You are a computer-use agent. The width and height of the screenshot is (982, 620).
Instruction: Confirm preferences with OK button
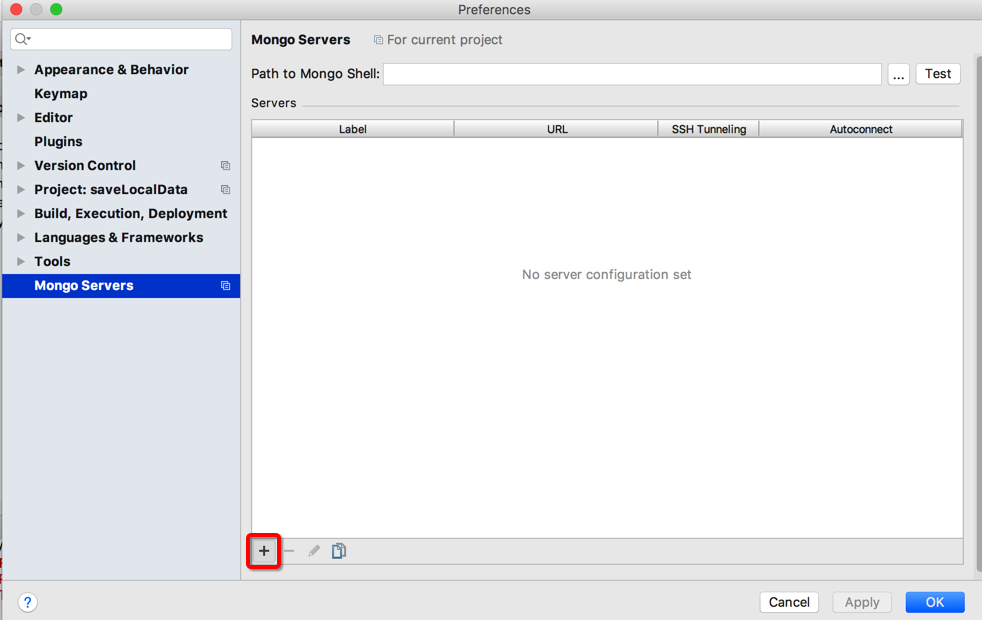pyautogui.click(x=935, y=602)
